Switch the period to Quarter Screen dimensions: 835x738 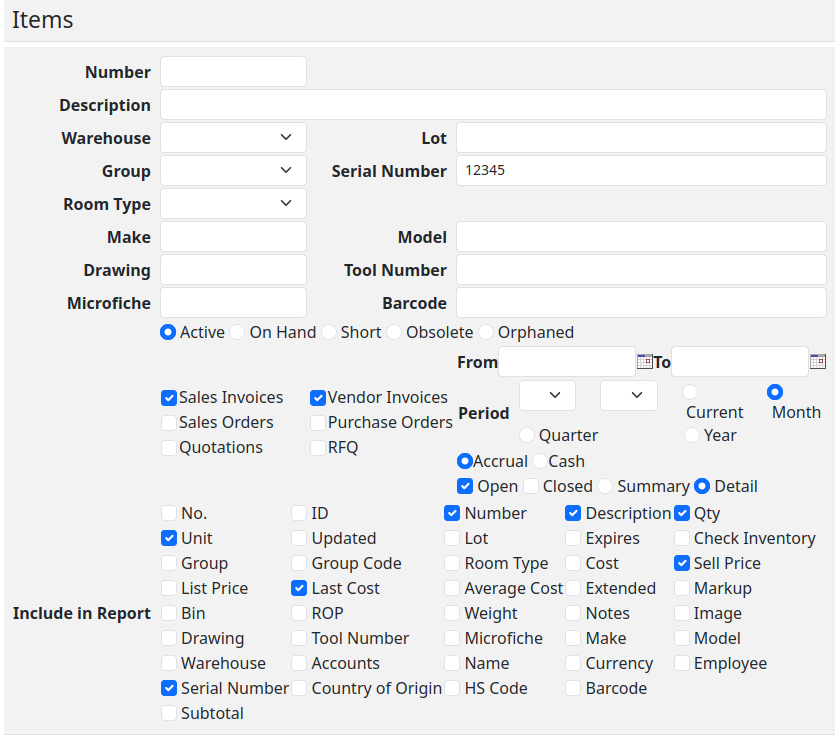click(525, 435)
